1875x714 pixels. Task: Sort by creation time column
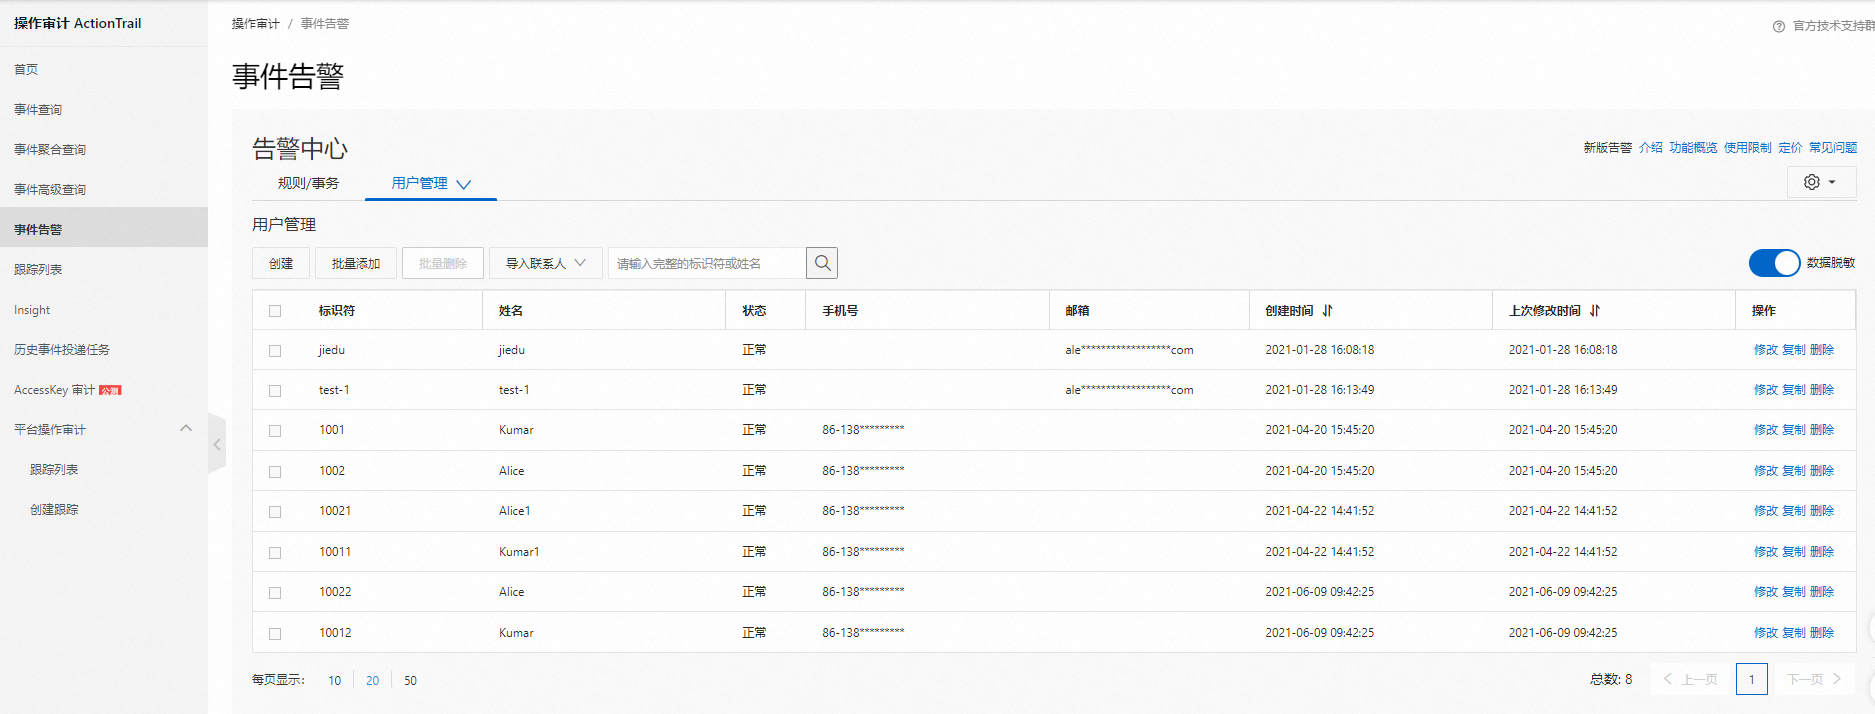[1327, 311]
